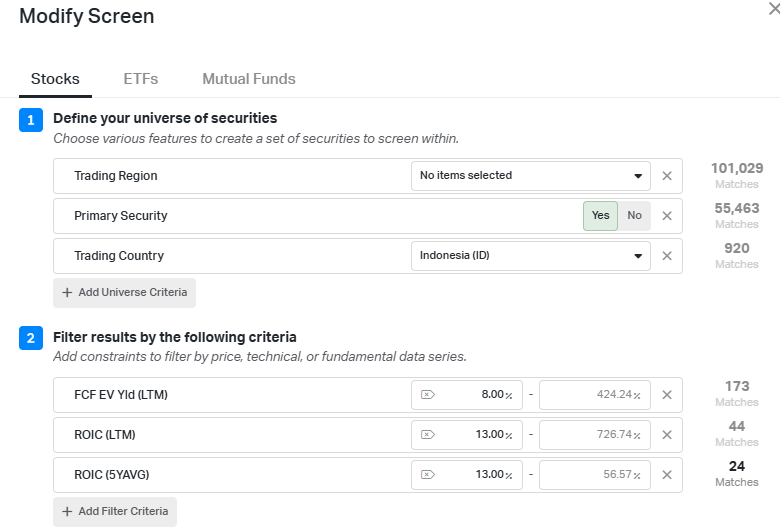780x532 pixels.
Task: Close the Modify Screen dialog
Action: [x=774, y=8]
